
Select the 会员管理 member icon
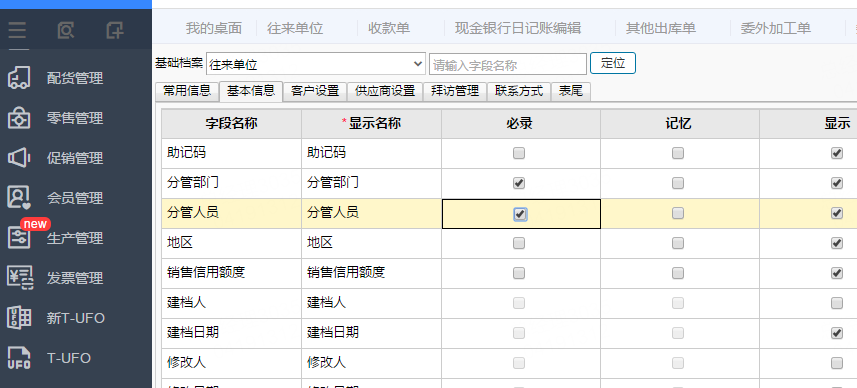(19, 198)
